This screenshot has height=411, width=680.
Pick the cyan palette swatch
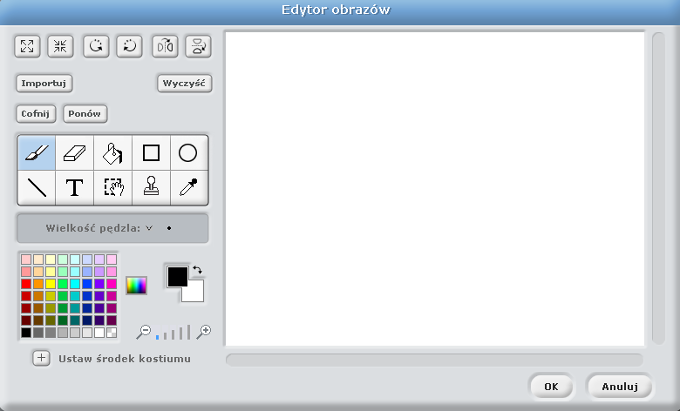click(x=75, y=284)
